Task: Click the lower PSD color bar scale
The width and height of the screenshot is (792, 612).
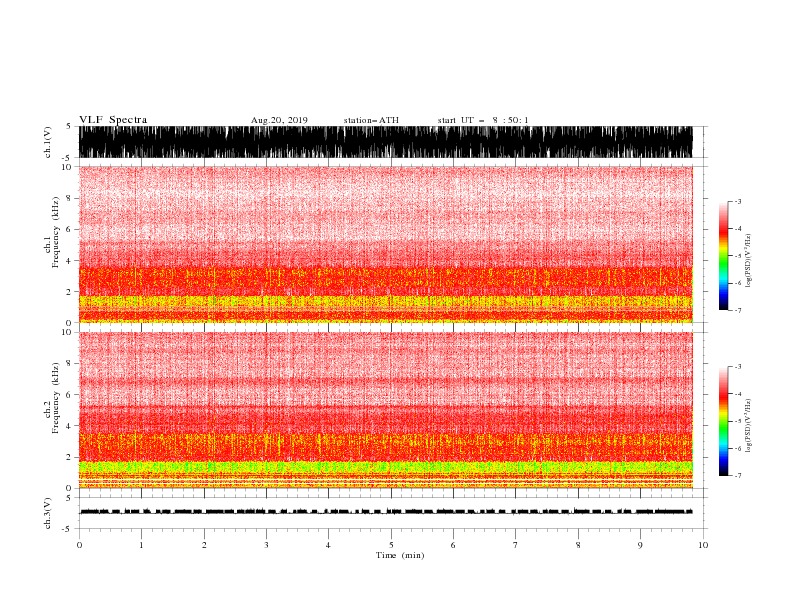Action: 724,421
